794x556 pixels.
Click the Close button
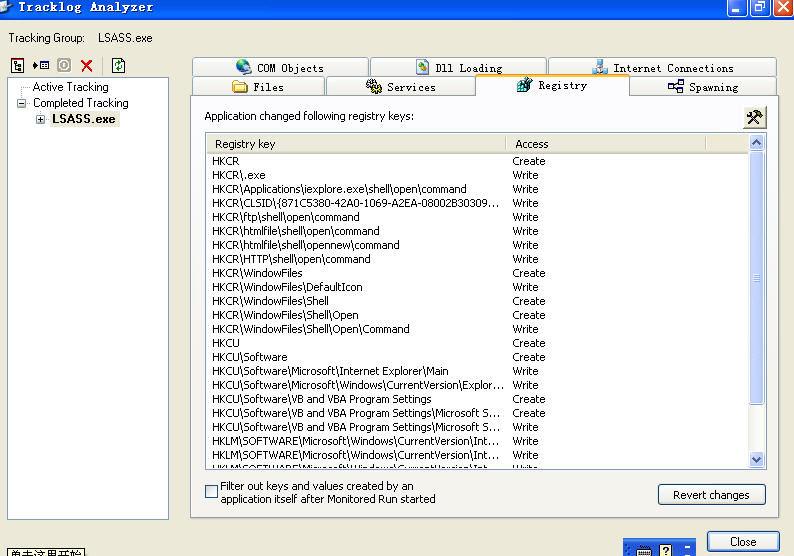click(x=743, y=541)
